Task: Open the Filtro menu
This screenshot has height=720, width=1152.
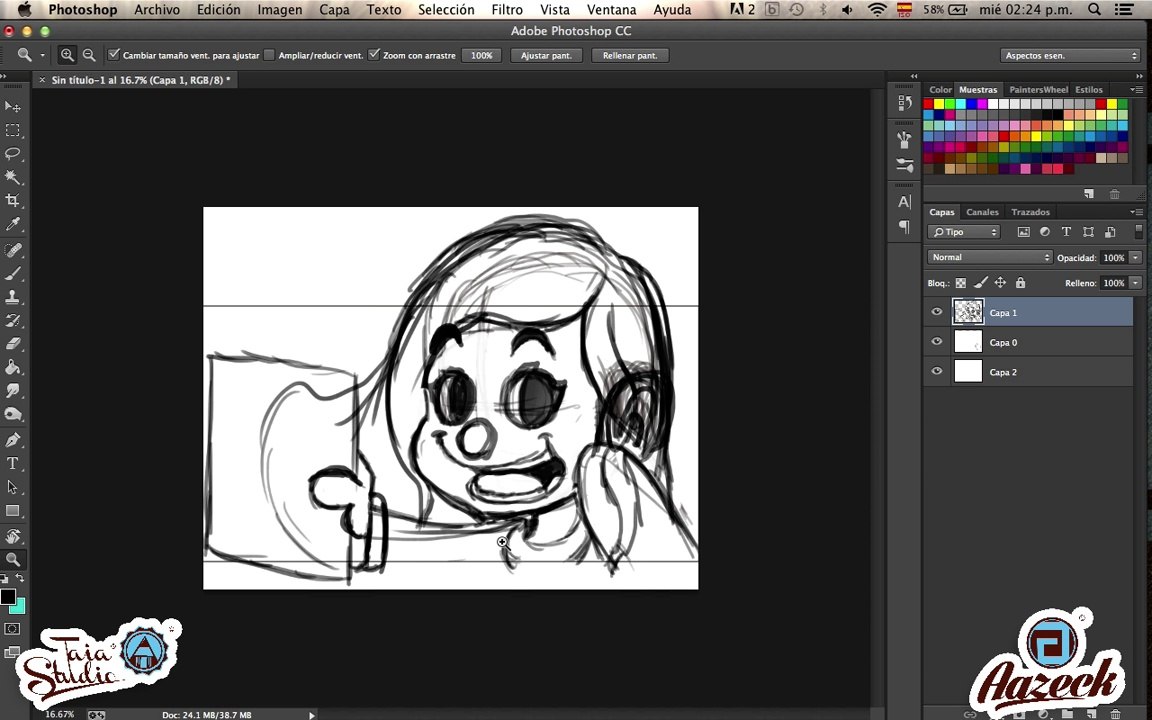Action: [x=507, y=10]
